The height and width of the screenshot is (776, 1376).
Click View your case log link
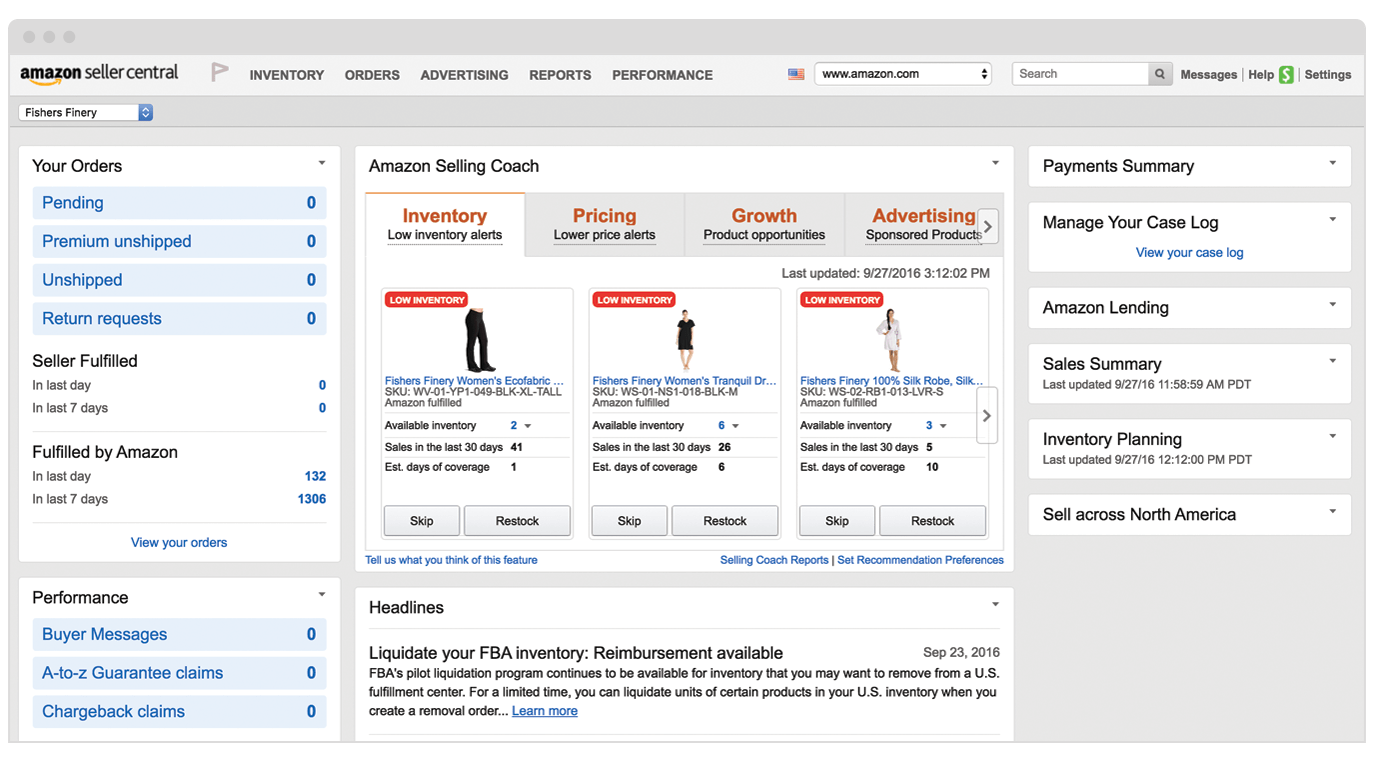point(1190,253)
